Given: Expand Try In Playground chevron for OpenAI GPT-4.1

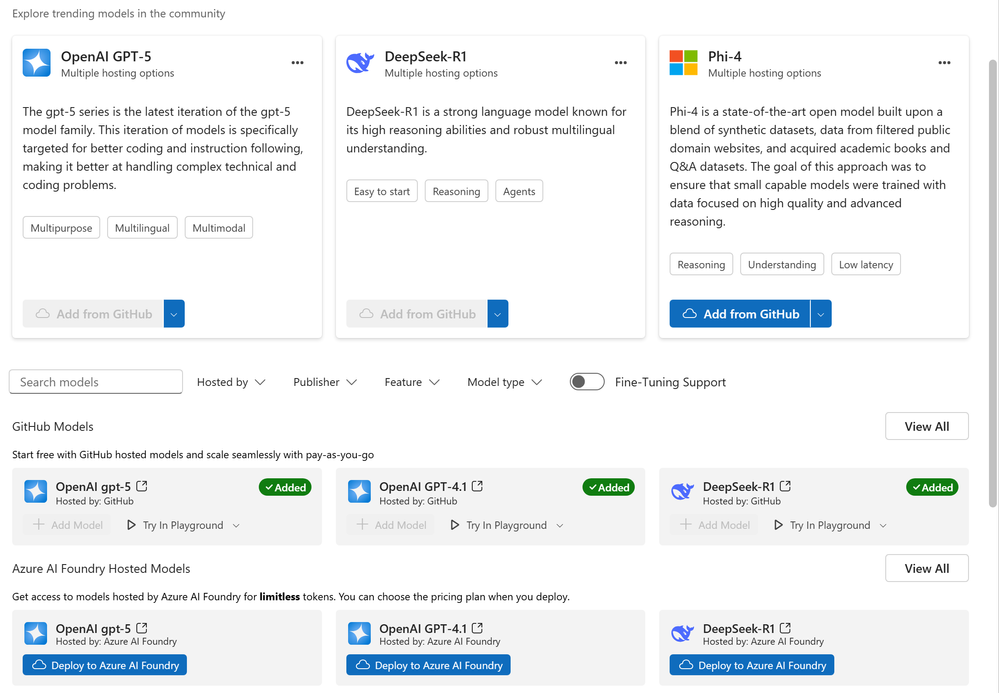Looking at the screenshot, I should [x=560, y=525].
